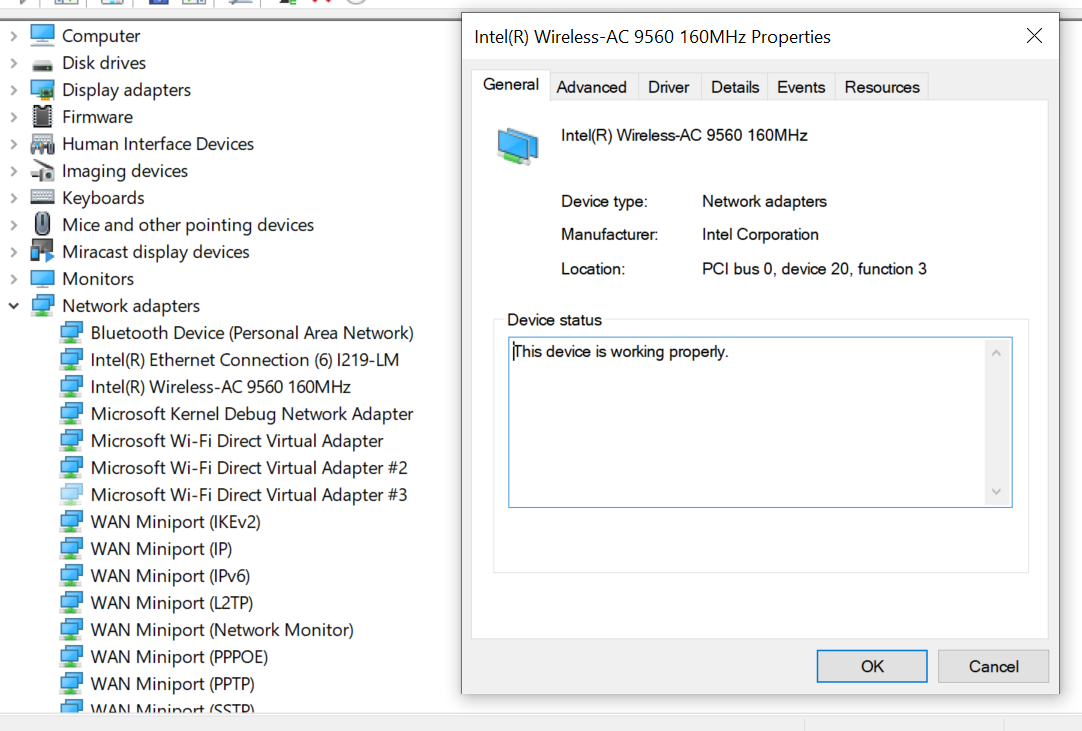Screen dimensions: 1082x731
Task: Open the Events tab
Action: point(801,88)
